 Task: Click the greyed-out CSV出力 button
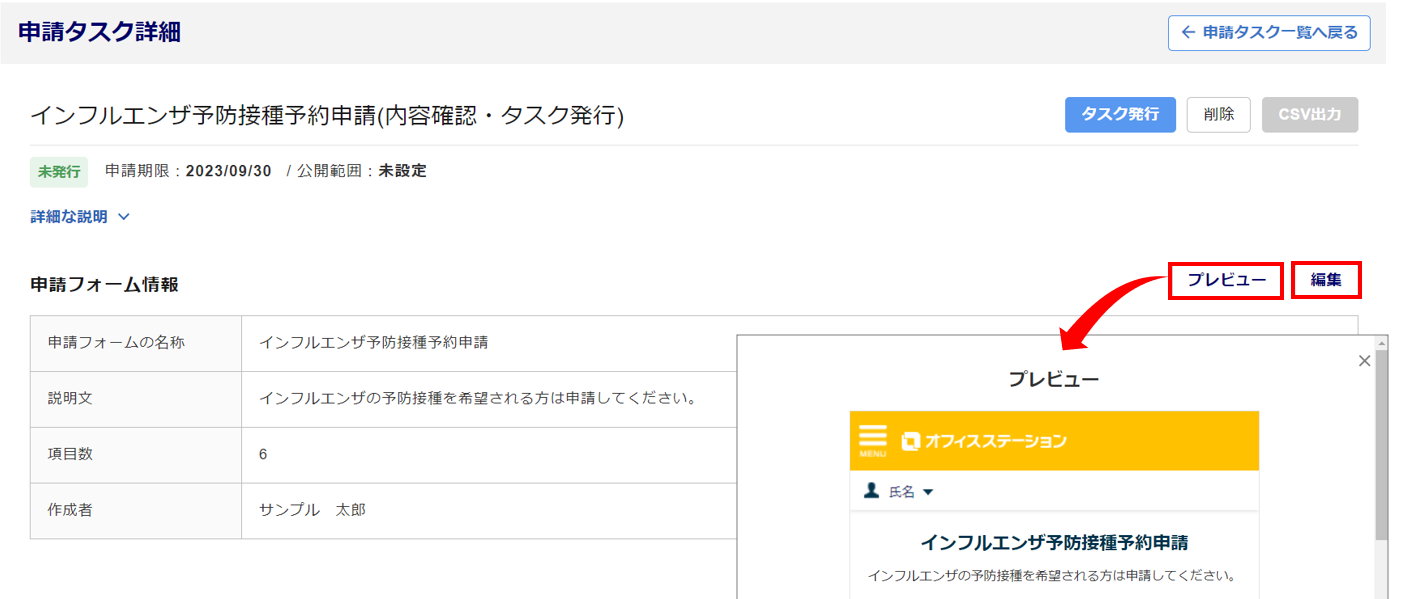pos(1310,115)
